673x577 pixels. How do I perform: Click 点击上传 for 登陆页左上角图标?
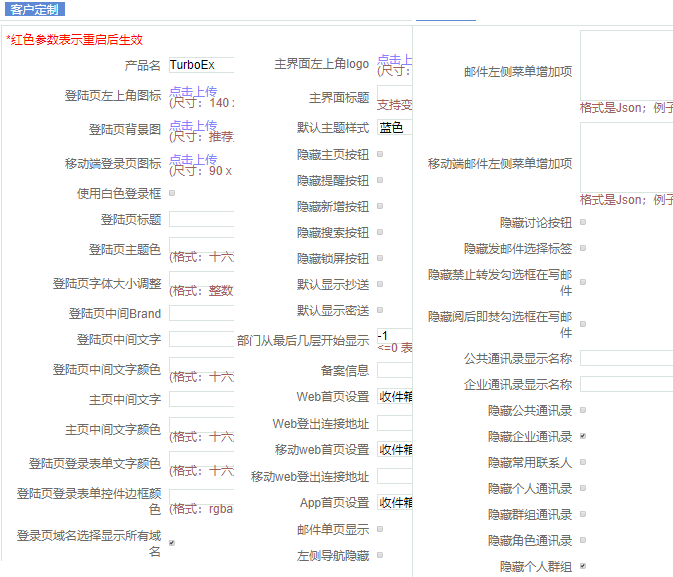tap(193, 92)
